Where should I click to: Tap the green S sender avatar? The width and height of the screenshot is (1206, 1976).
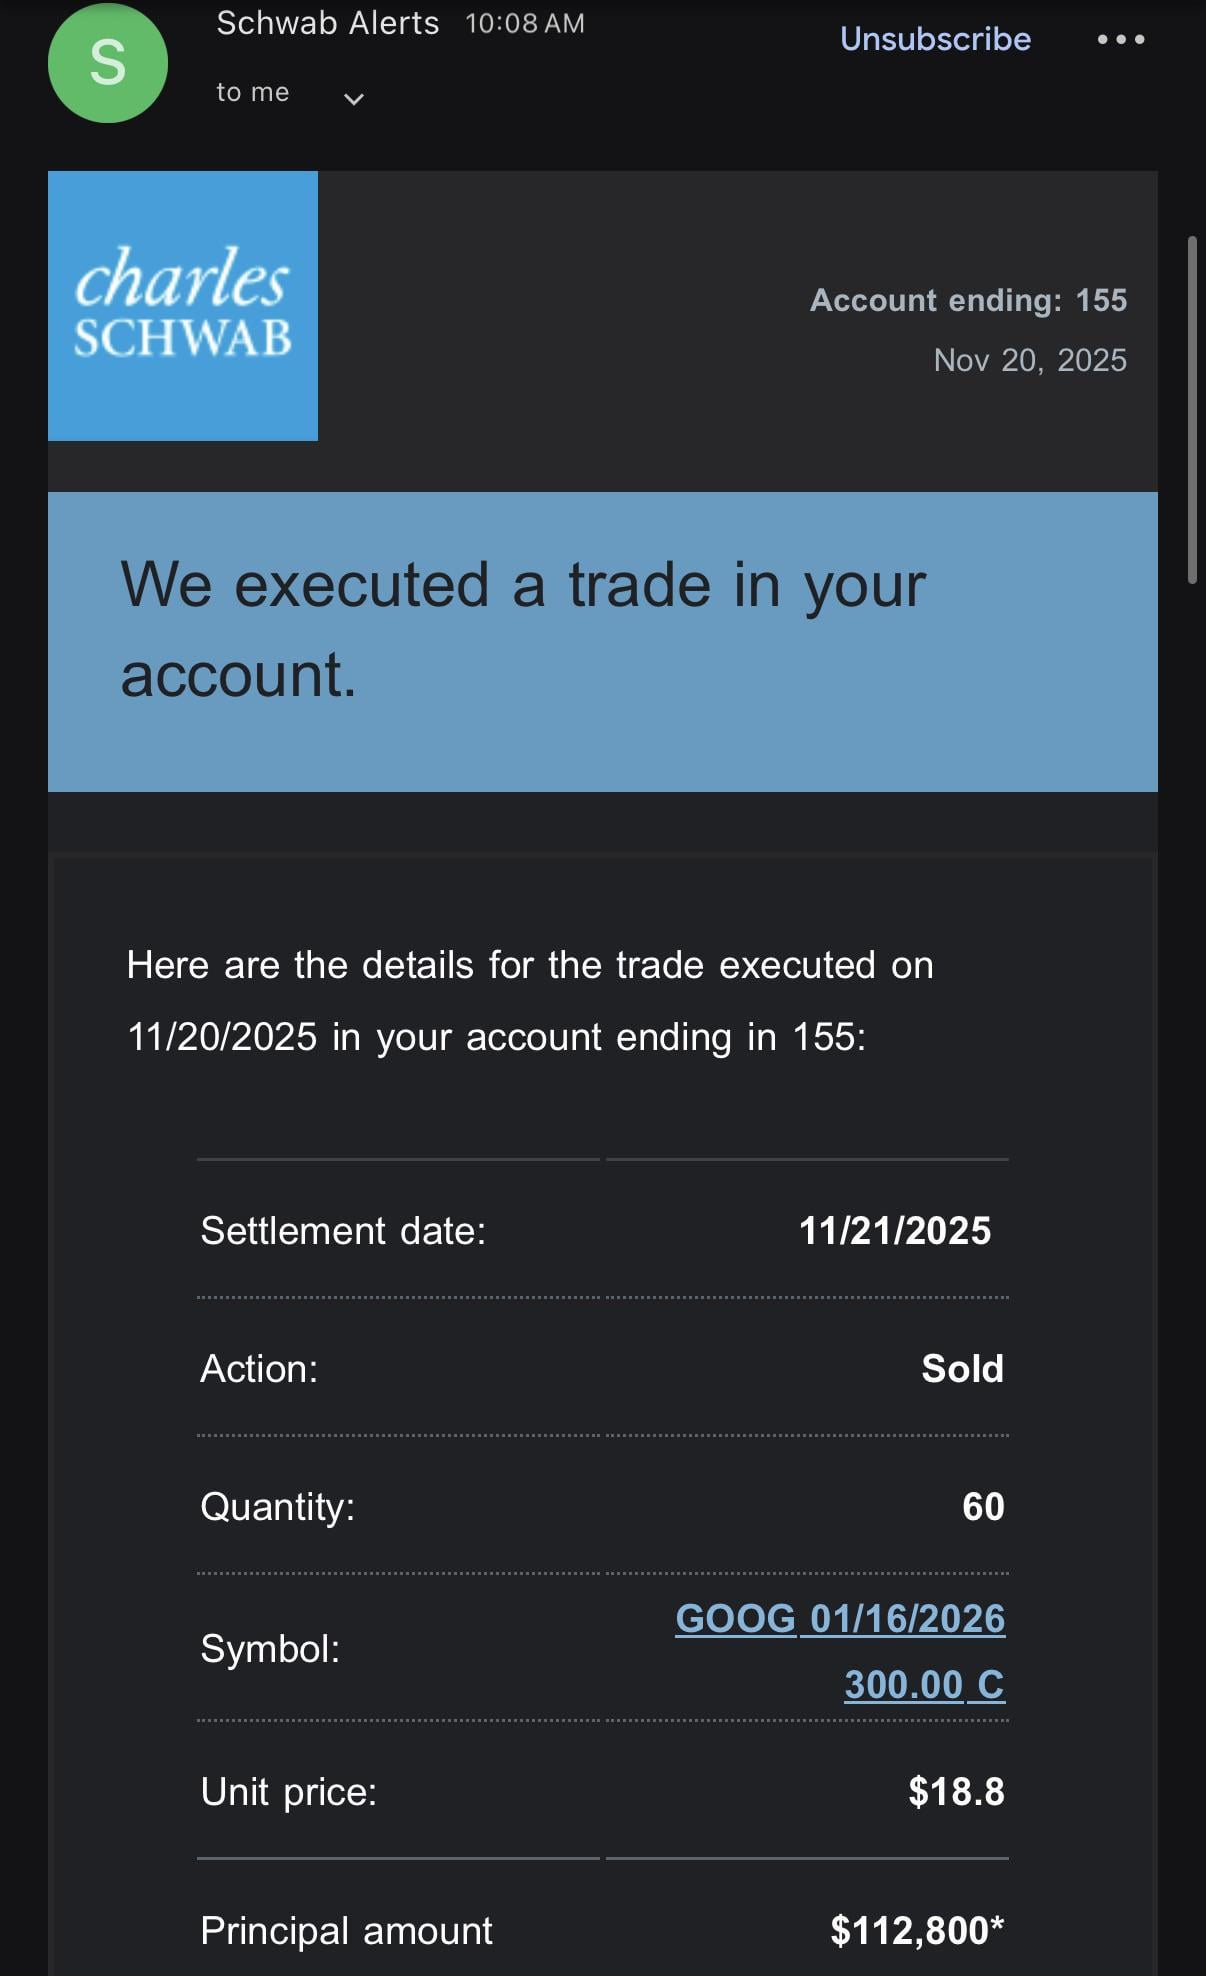coord(108,63)
